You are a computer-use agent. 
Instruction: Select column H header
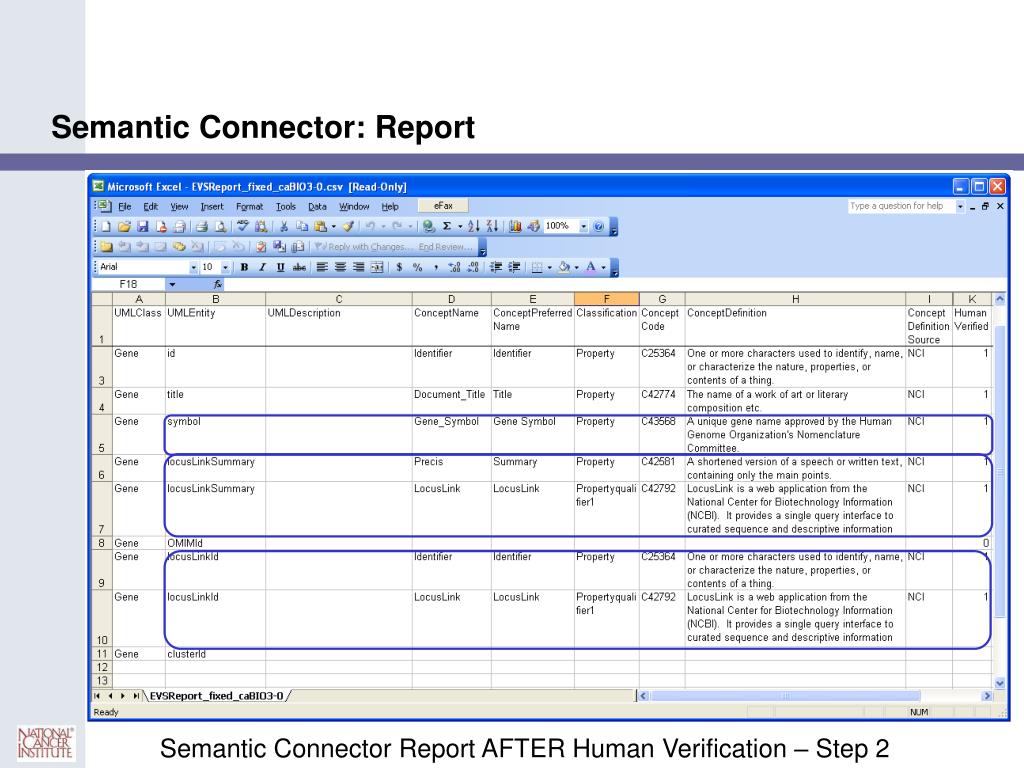[x=795, y=299]
